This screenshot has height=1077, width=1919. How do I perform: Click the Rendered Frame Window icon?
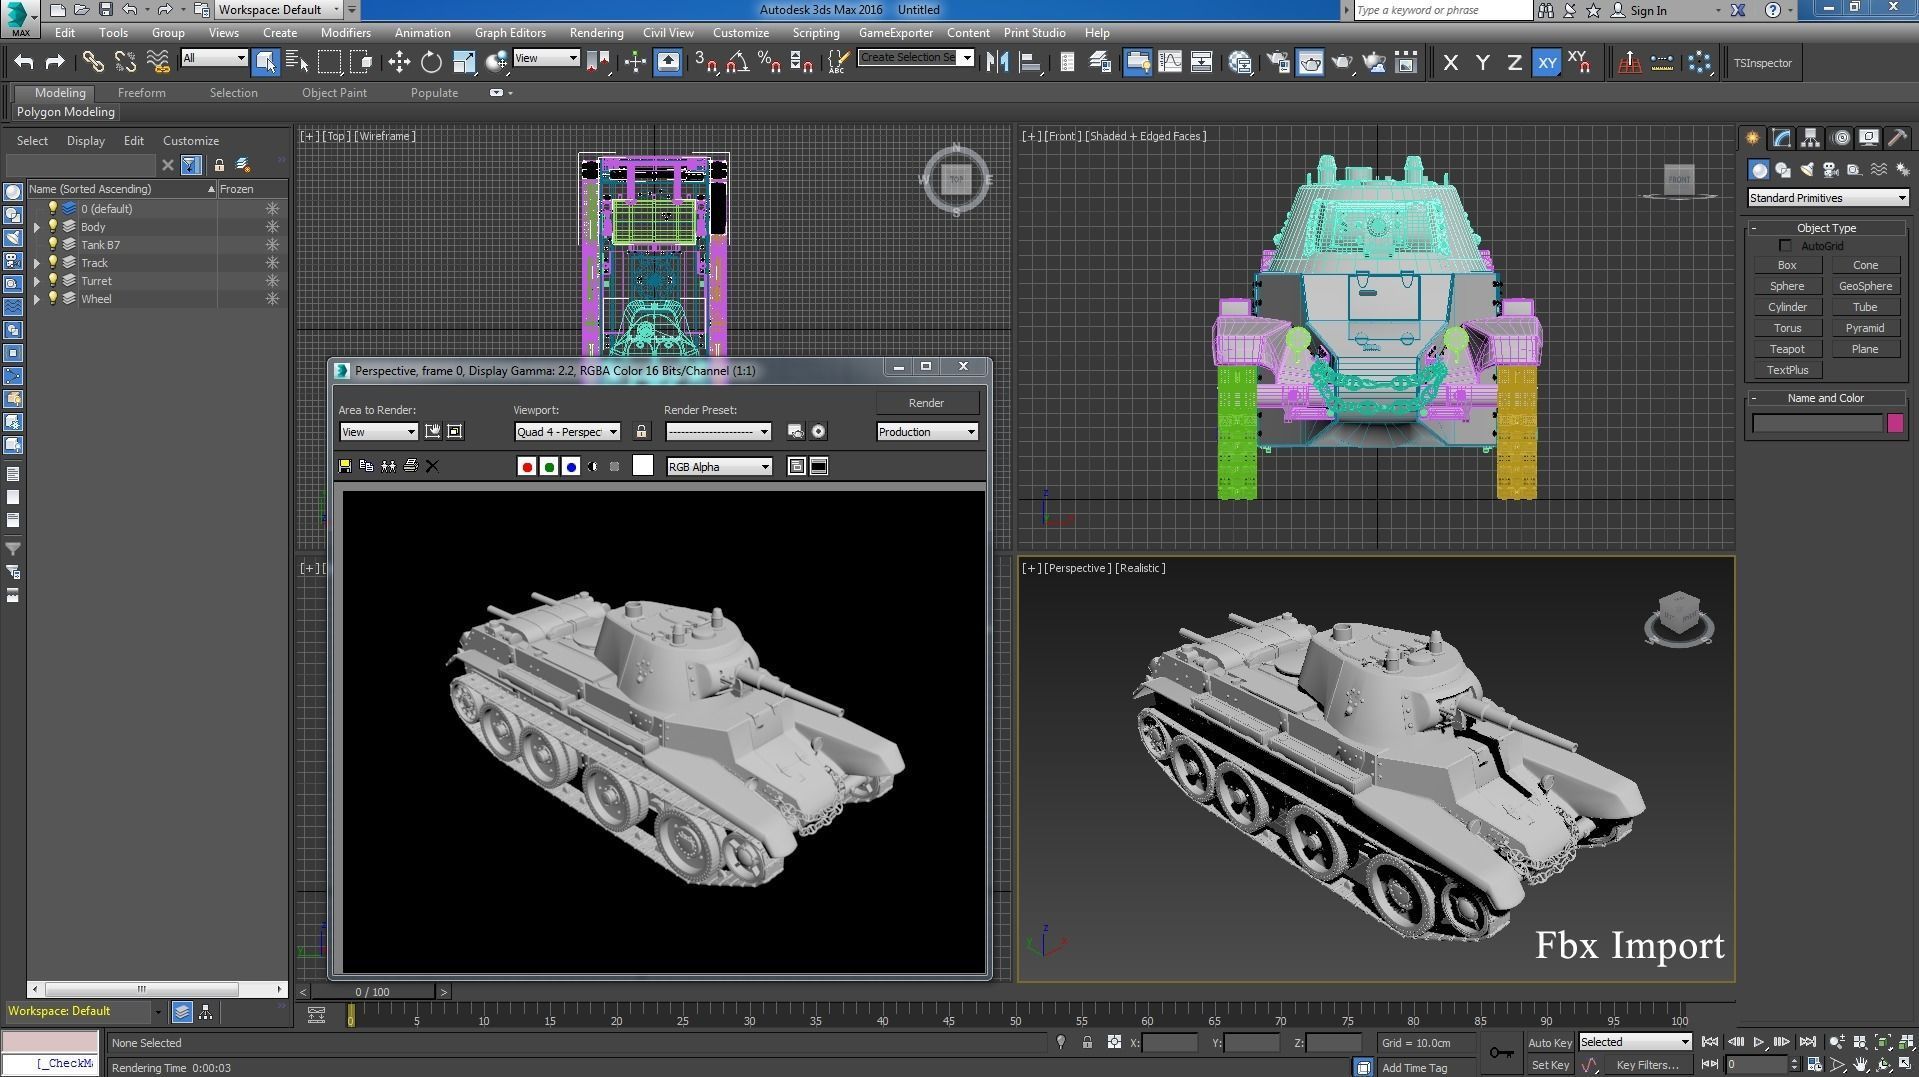[x=1310, y=62]
